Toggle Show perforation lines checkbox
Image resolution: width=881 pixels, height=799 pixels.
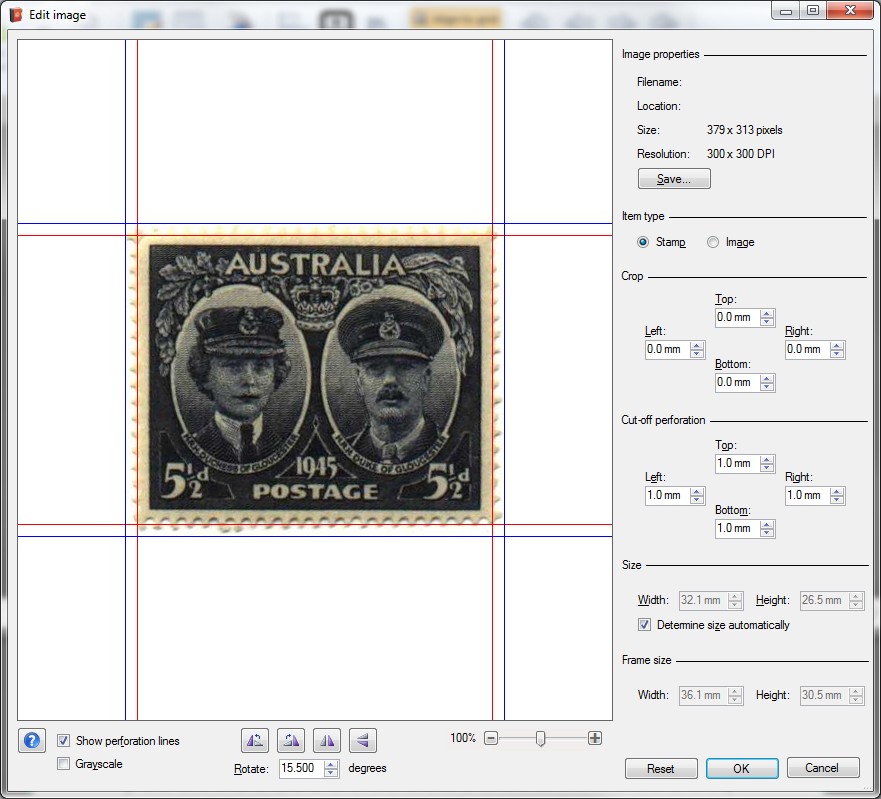(x=63, y=741)
